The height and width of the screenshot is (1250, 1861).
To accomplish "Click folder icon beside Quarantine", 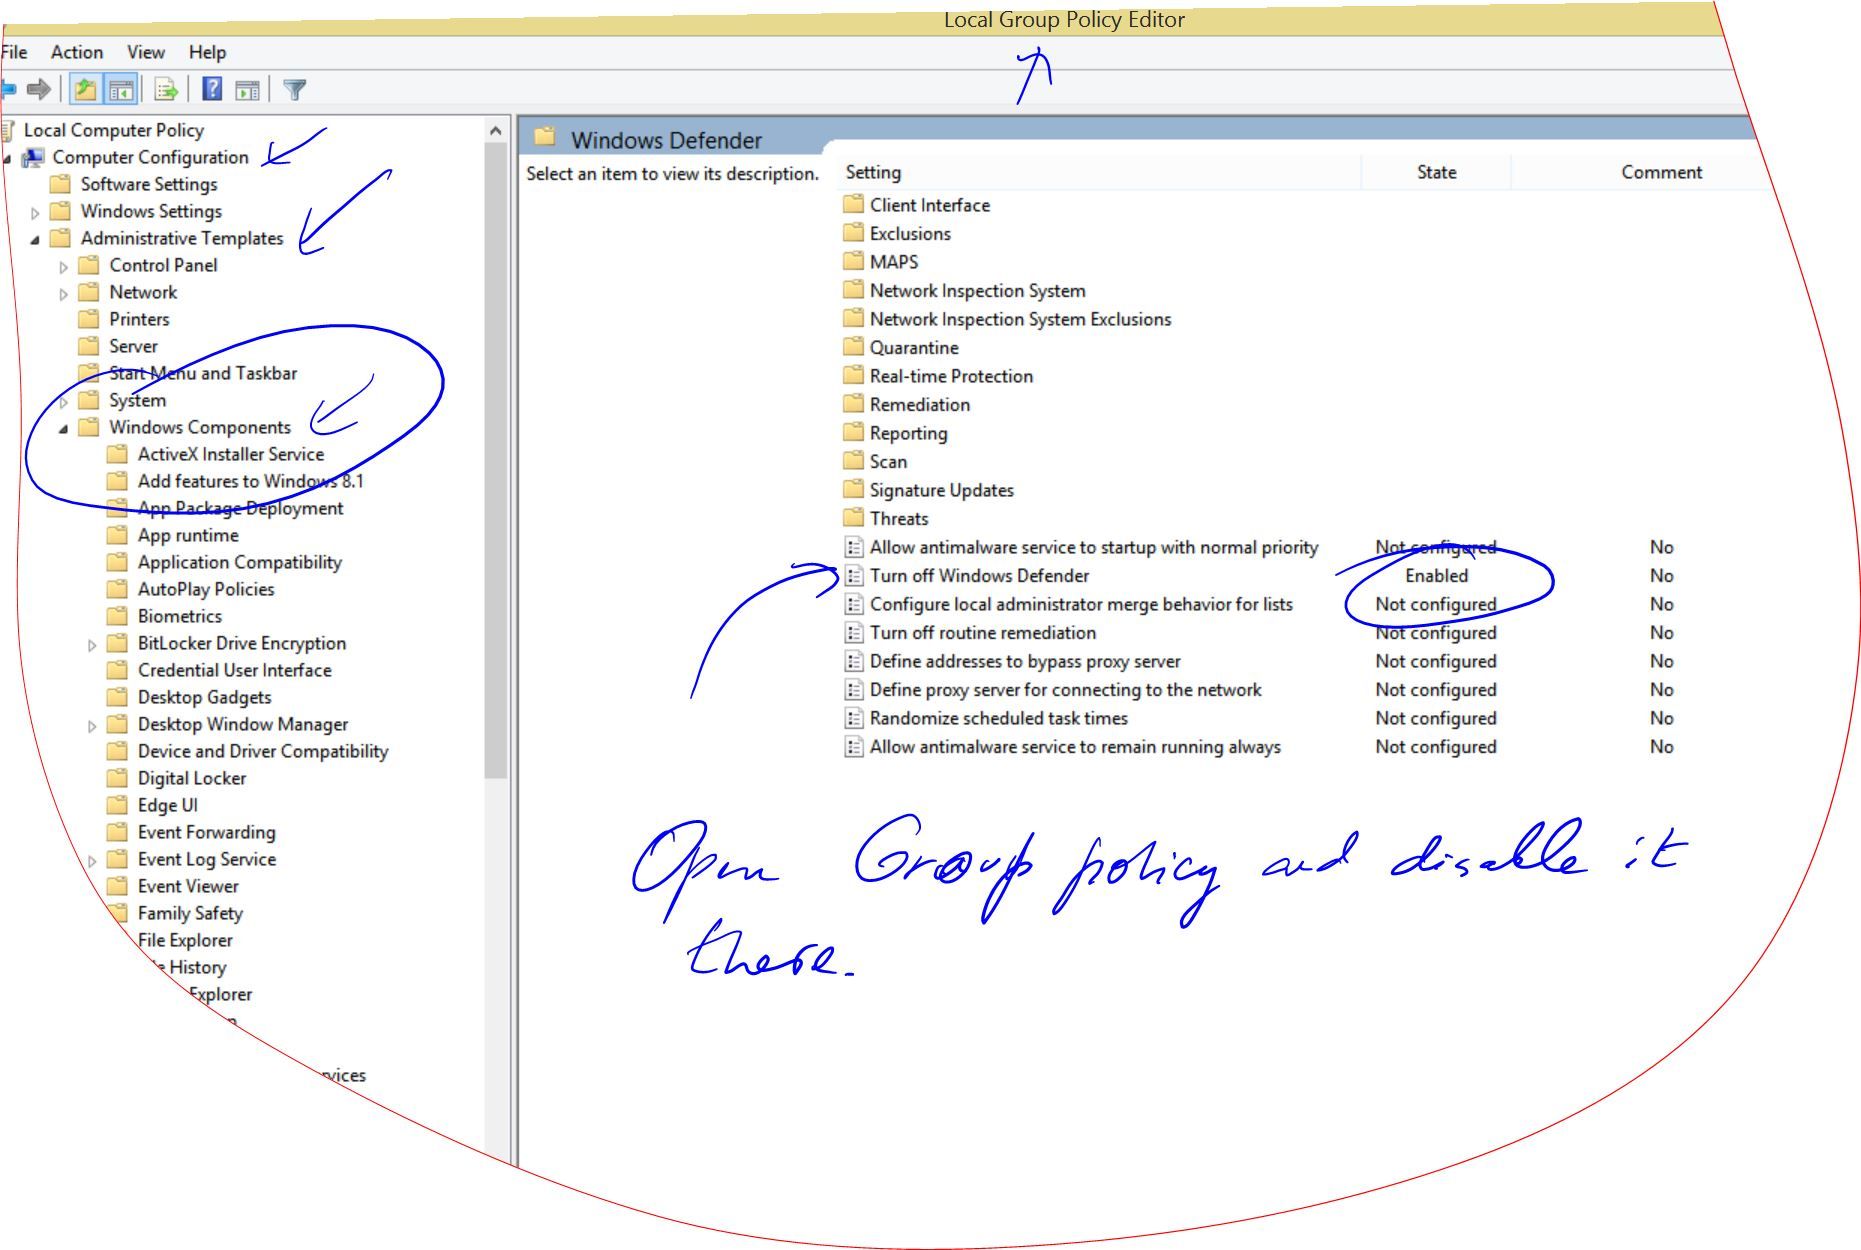I will [x=853, y=347].
